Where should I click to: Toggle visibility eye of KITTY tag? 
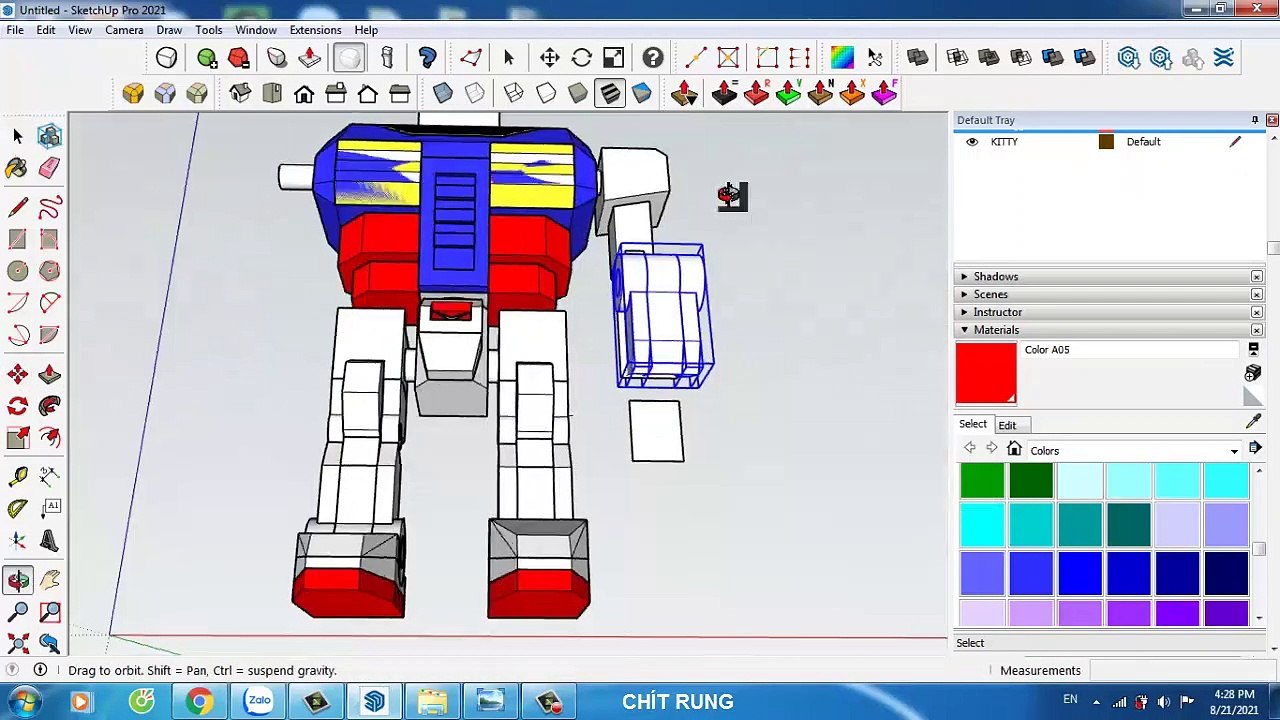(x=972, y=142)
